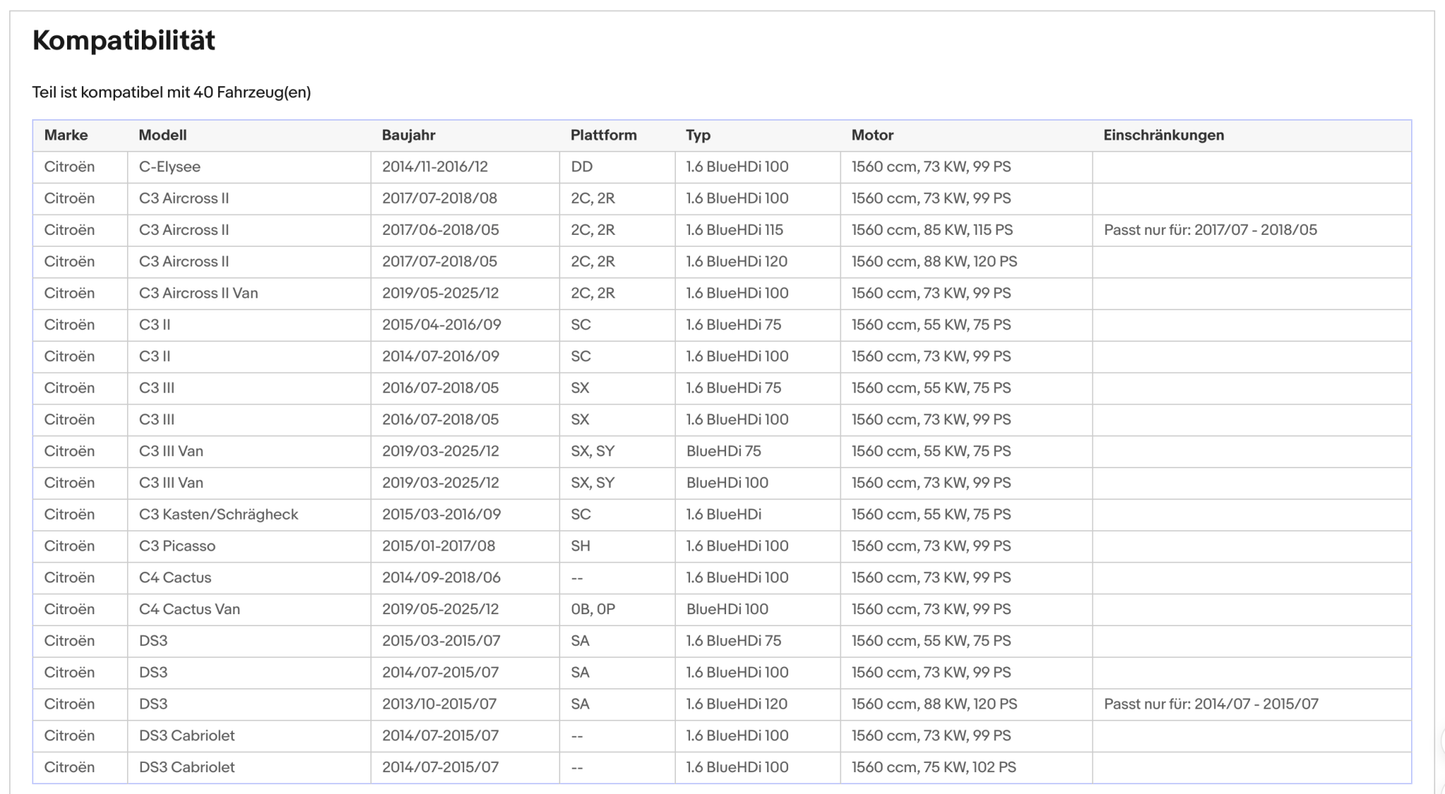Click the Kompatibilität heading
The width and height of the screenshot is (1445, 794).
click(124, 41)
